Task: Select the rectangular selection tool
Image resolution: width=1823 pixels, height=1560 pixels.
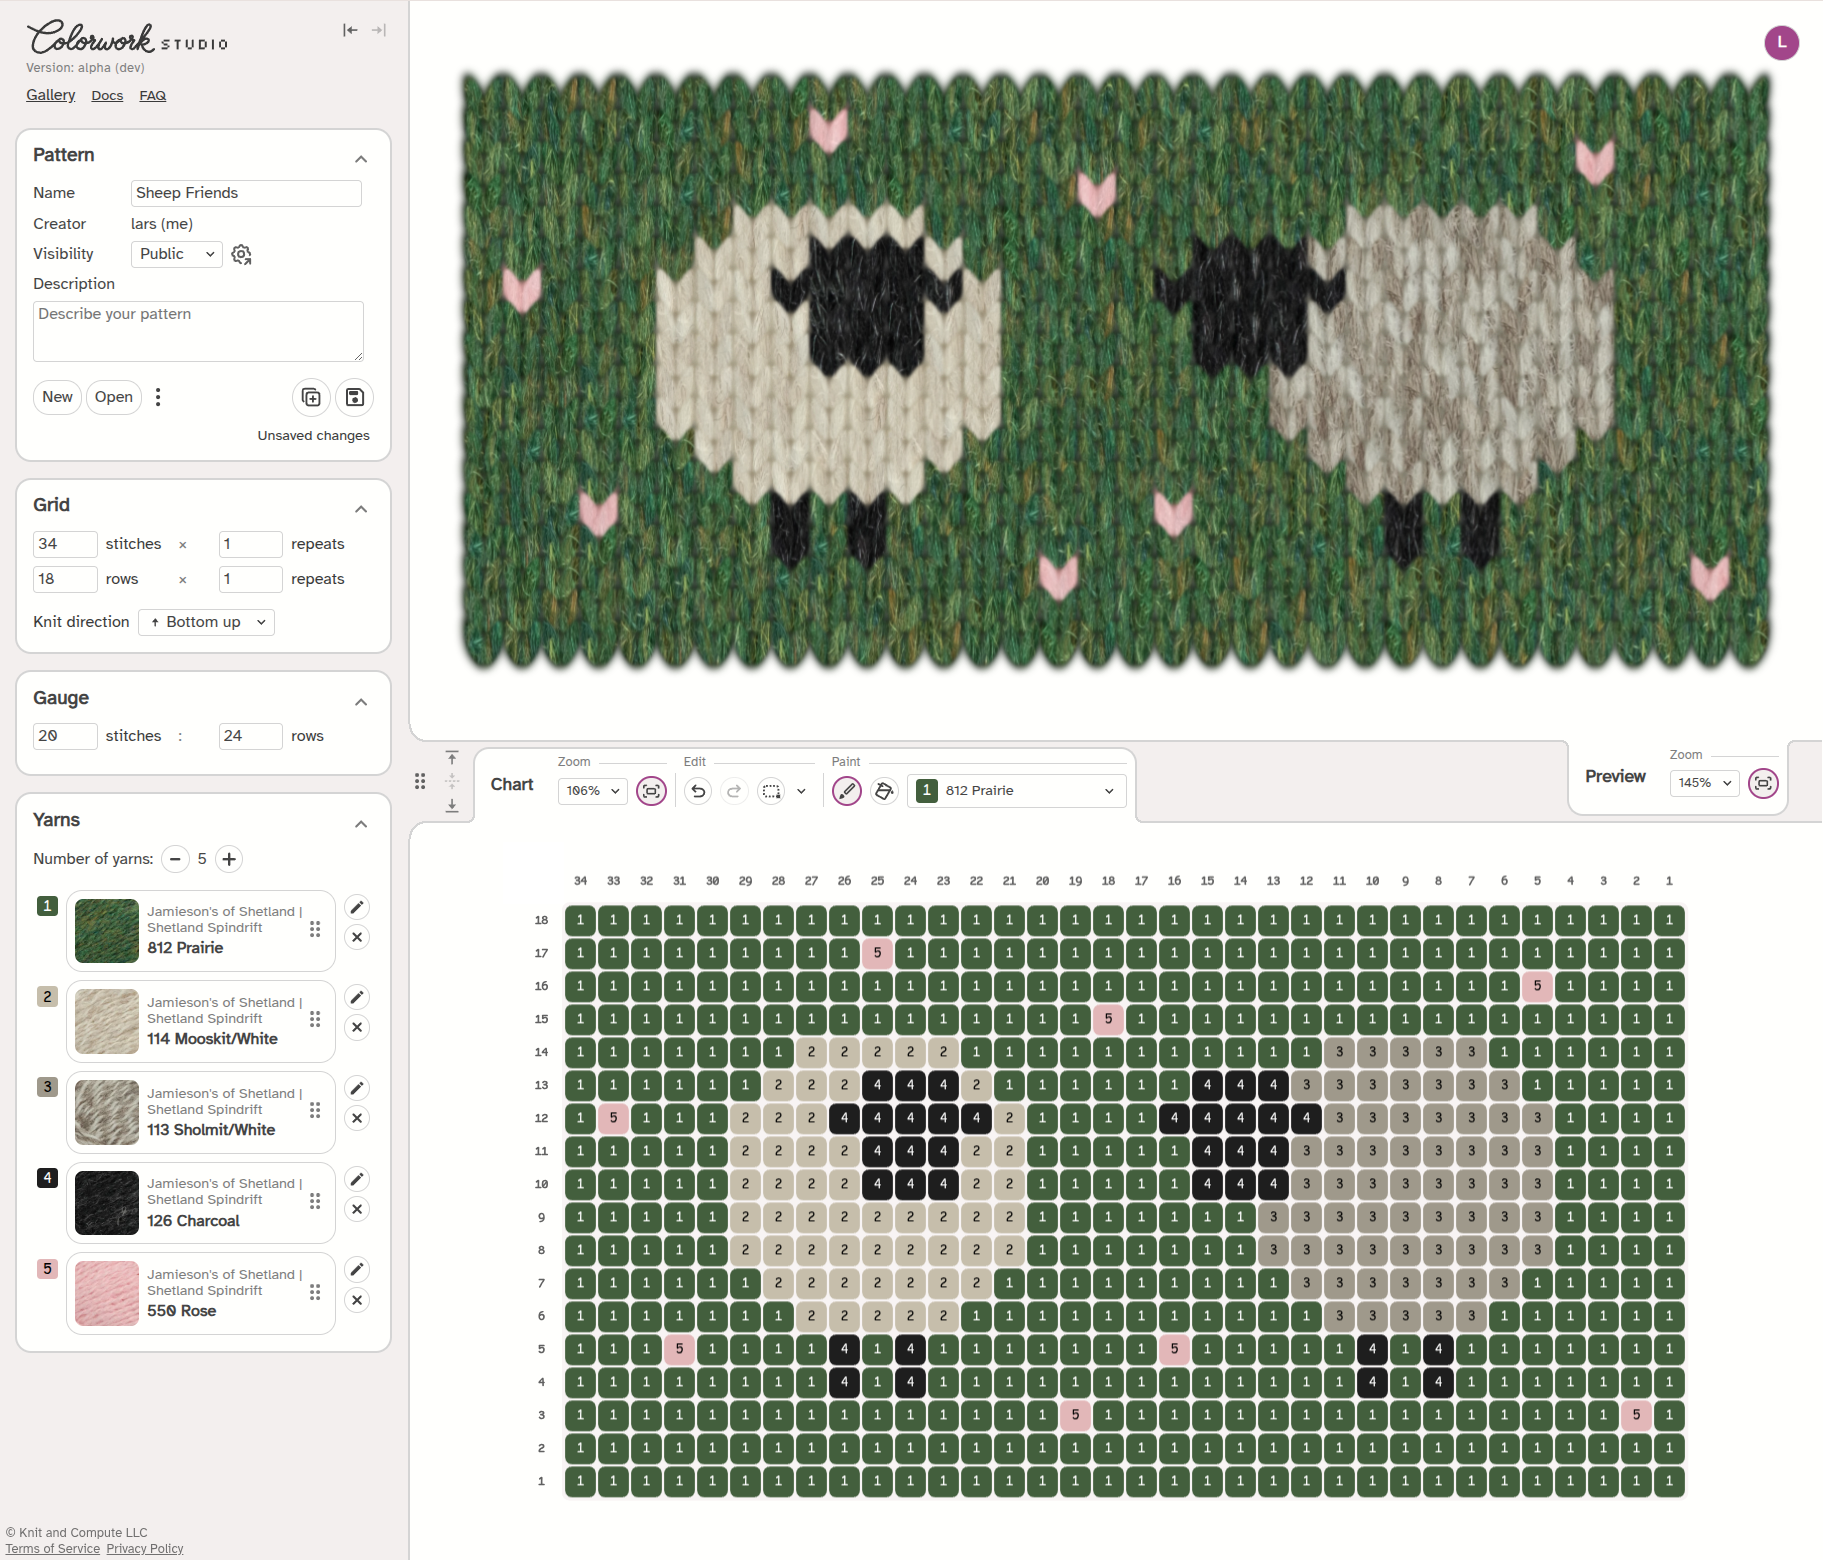Action: [771, 791]
